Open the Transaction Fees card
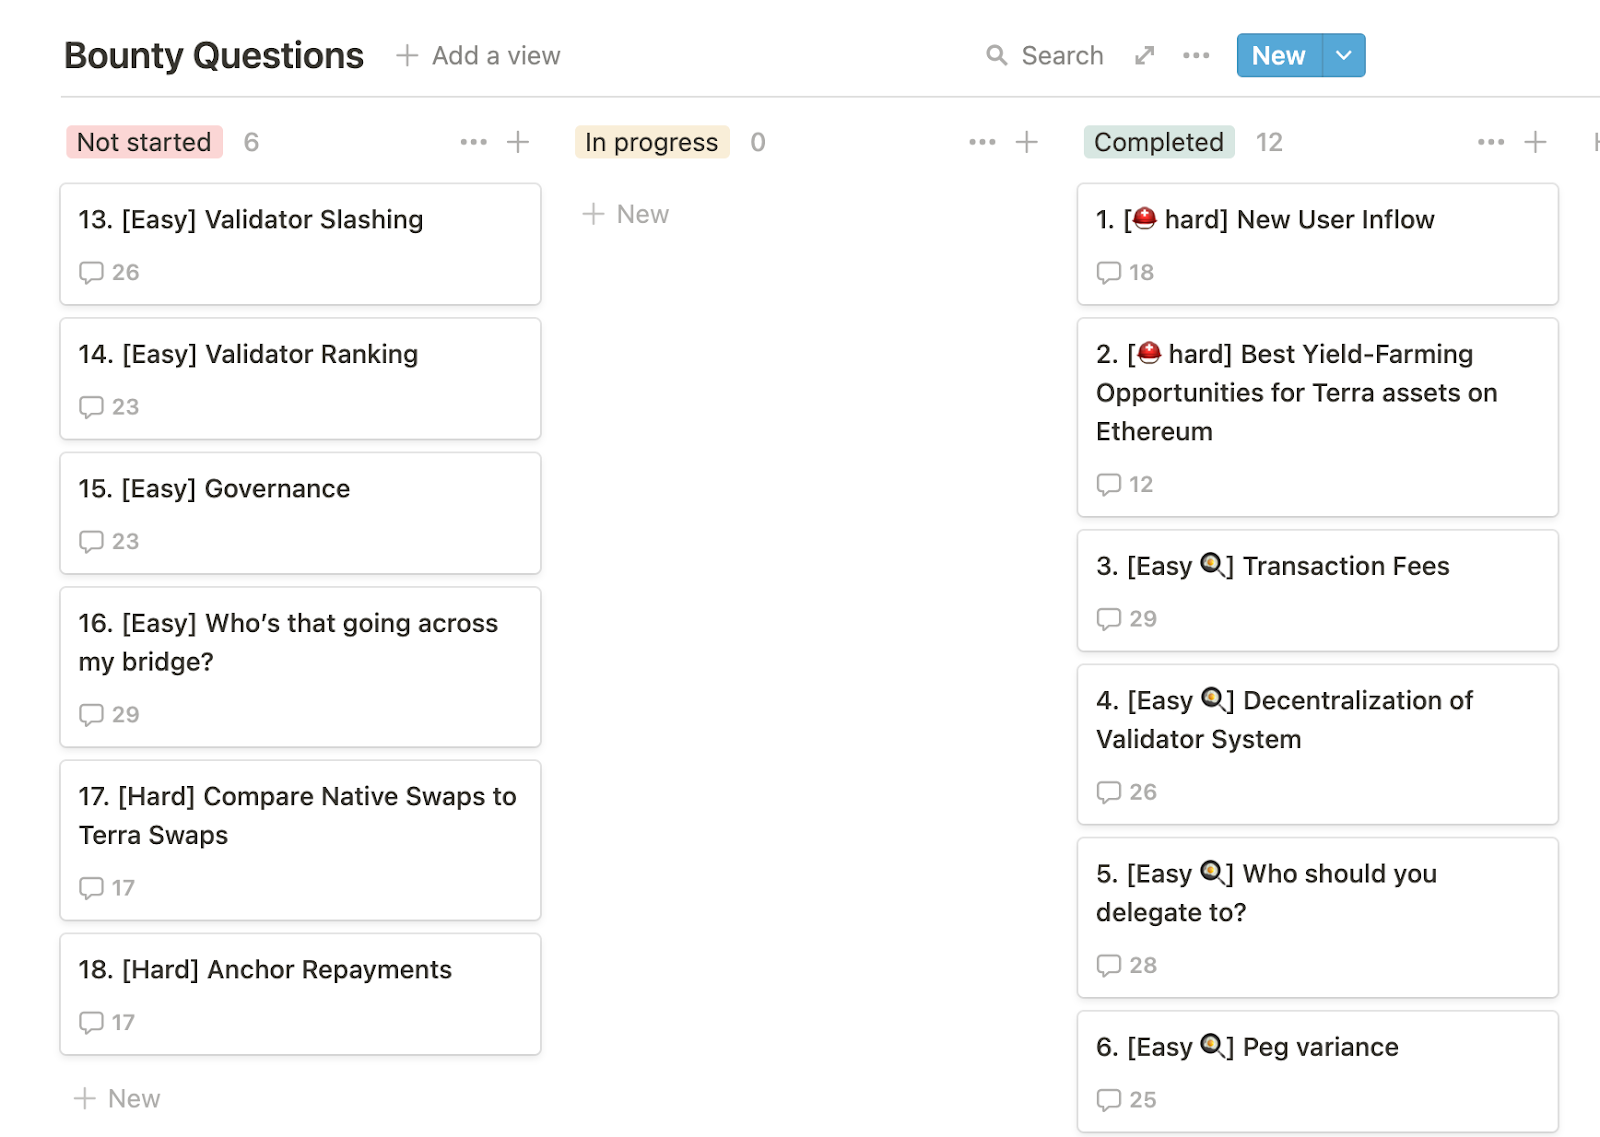The image size is (1600, 1137). click(1317, 567)
